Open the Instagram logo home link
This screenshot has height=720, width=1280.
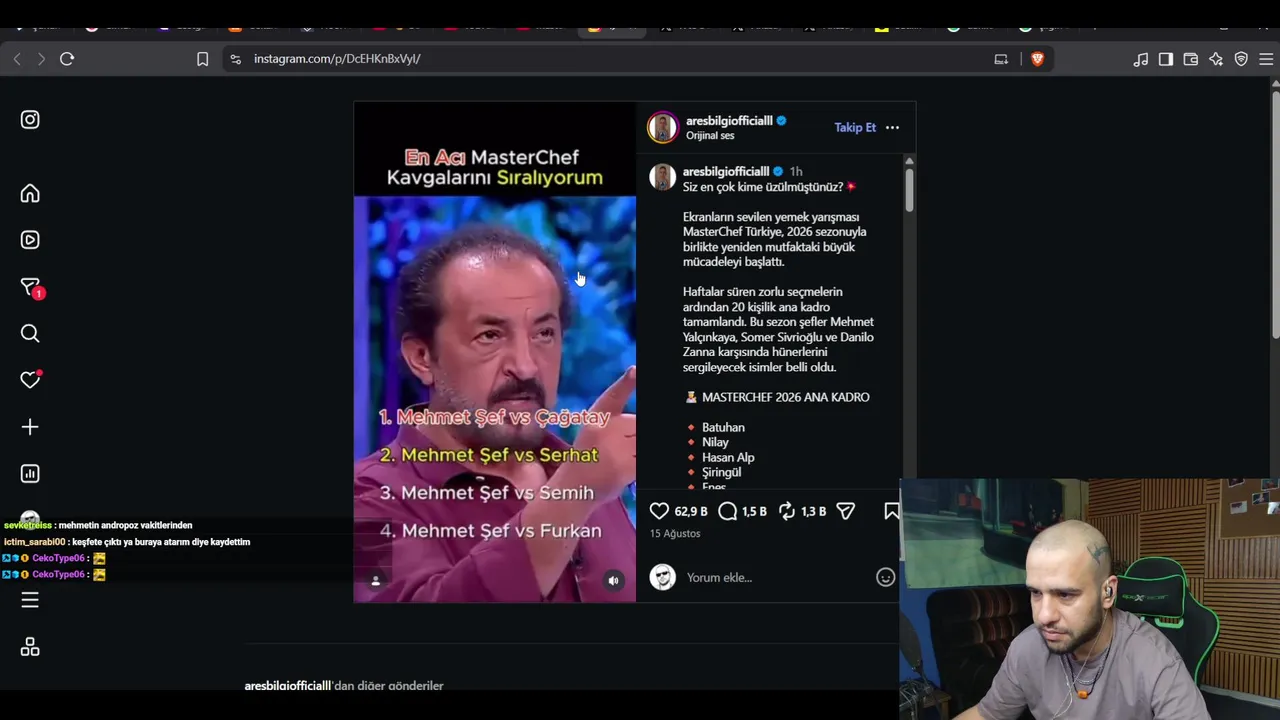click(30, 119)
